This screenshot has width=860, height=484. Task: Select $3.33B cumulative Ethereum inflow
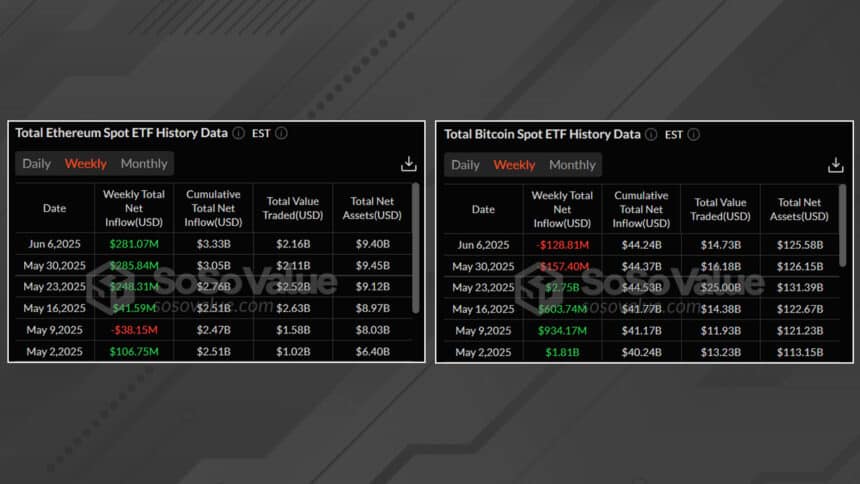point(213,244)
